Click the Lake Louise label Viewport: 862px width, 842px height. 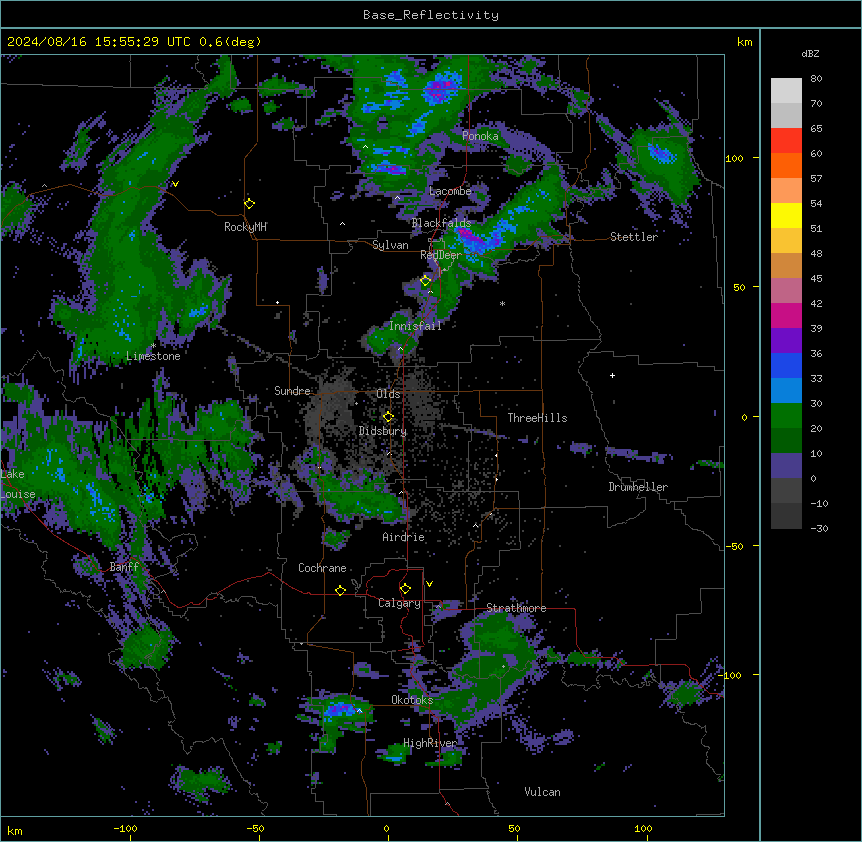(x=18, y=484)
